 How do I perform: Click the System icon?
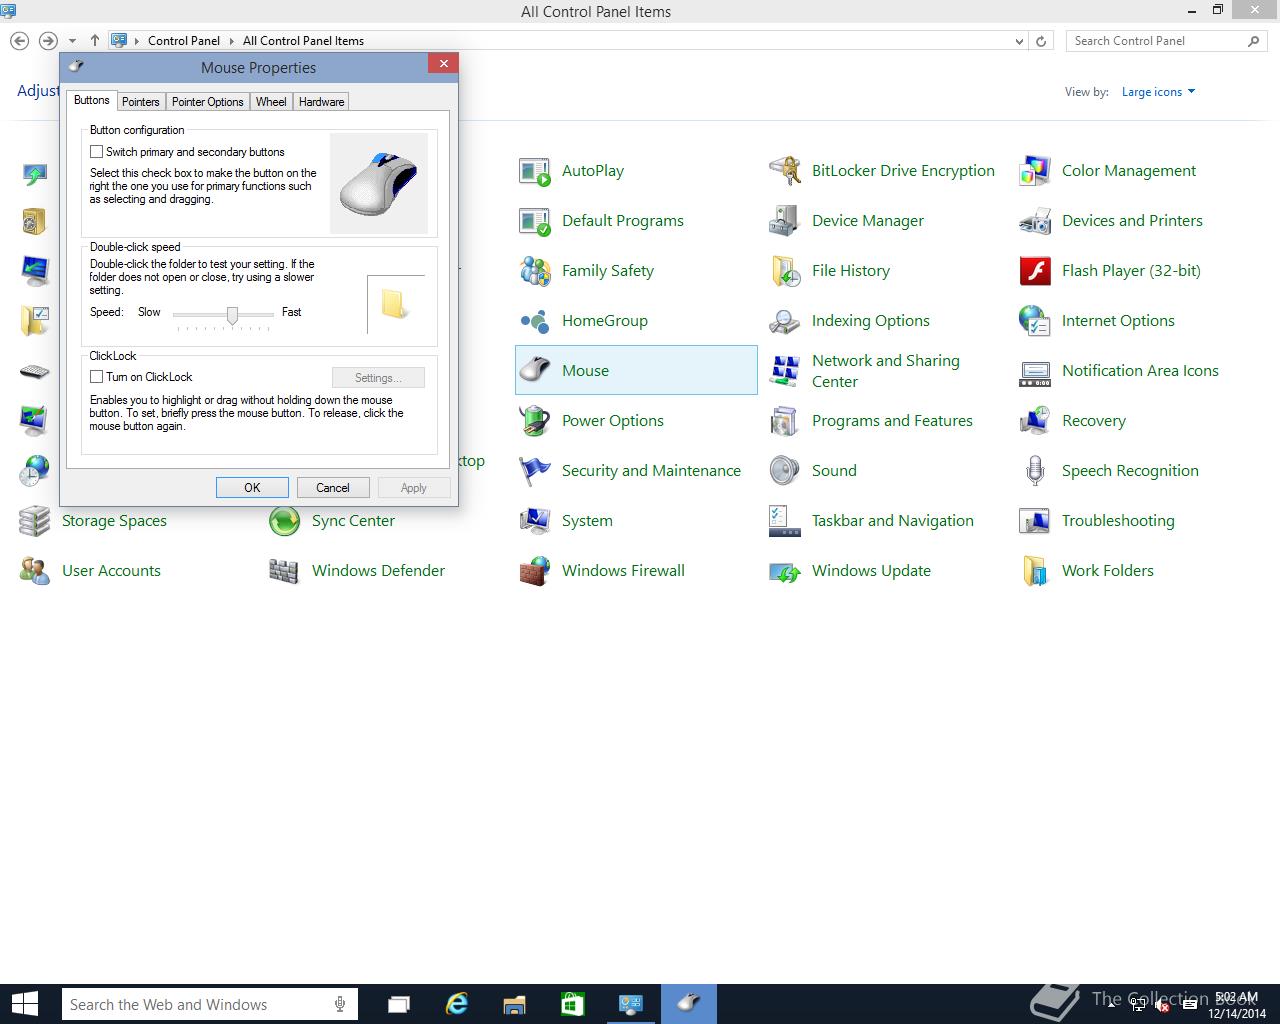(535, 521)
